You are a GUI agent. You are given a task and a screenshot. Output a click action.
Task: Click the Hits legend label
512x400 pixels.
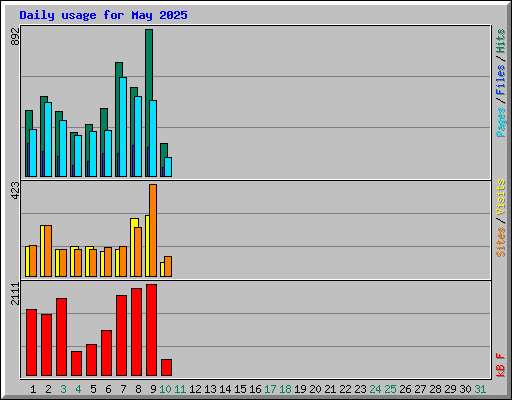pos(501,41)
